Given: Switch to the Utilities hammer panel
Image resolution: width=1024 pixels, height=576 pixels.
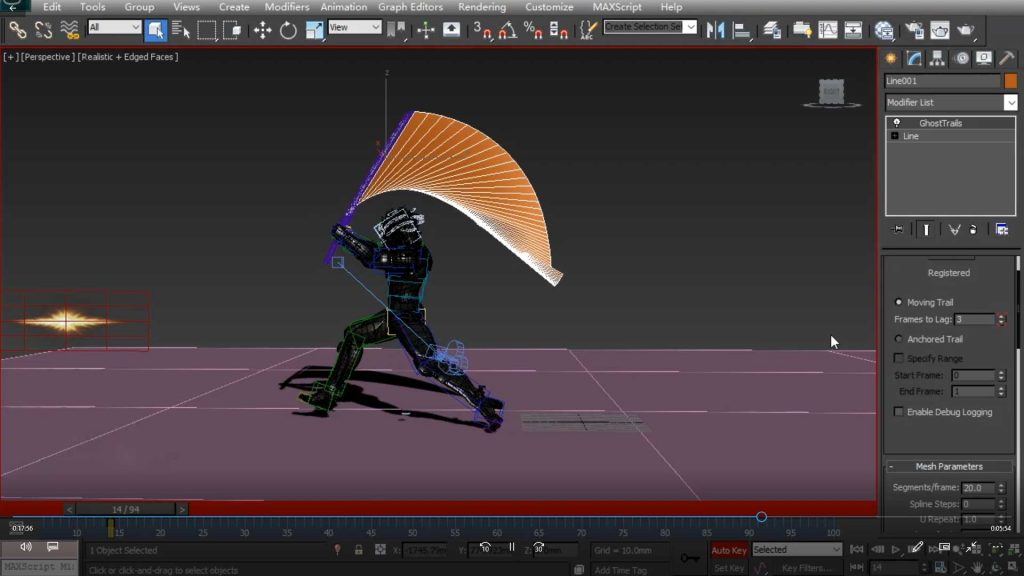Looking at the screenshot, I should (1007, 58).
